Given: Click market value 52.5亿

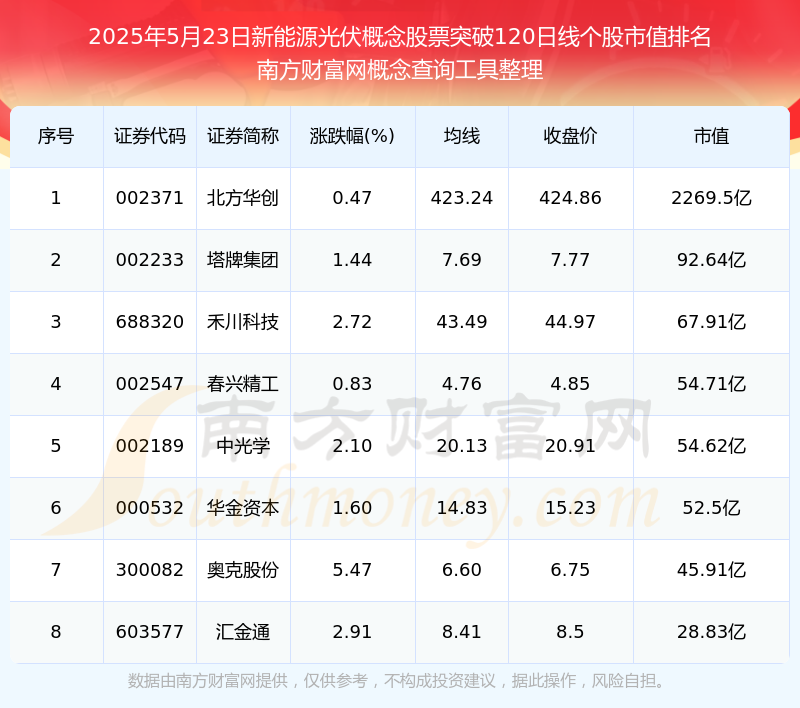Looking at the screenshot, I should [x=711, y=508].
